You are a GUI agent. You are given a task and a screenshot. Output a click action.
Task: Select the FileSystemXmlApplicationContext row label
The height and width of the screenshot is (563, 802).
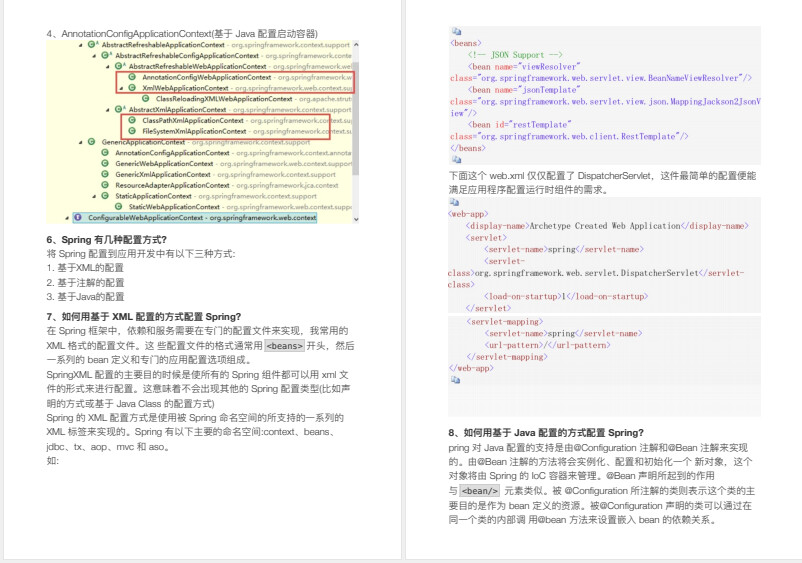pyautogui.click(x=194, y=131)
